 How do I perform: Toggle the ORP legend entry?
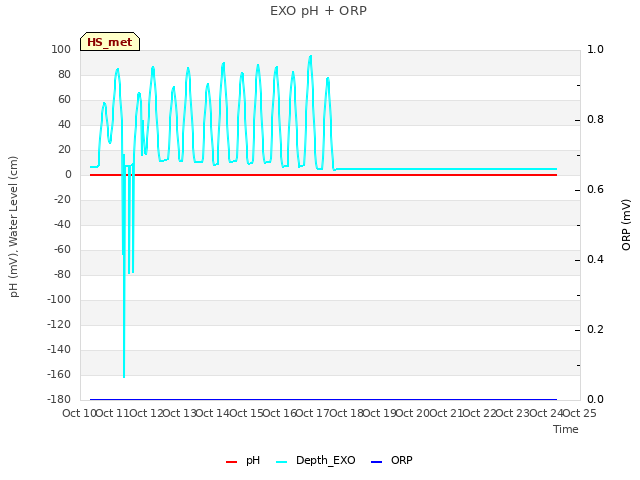[392, 461]
